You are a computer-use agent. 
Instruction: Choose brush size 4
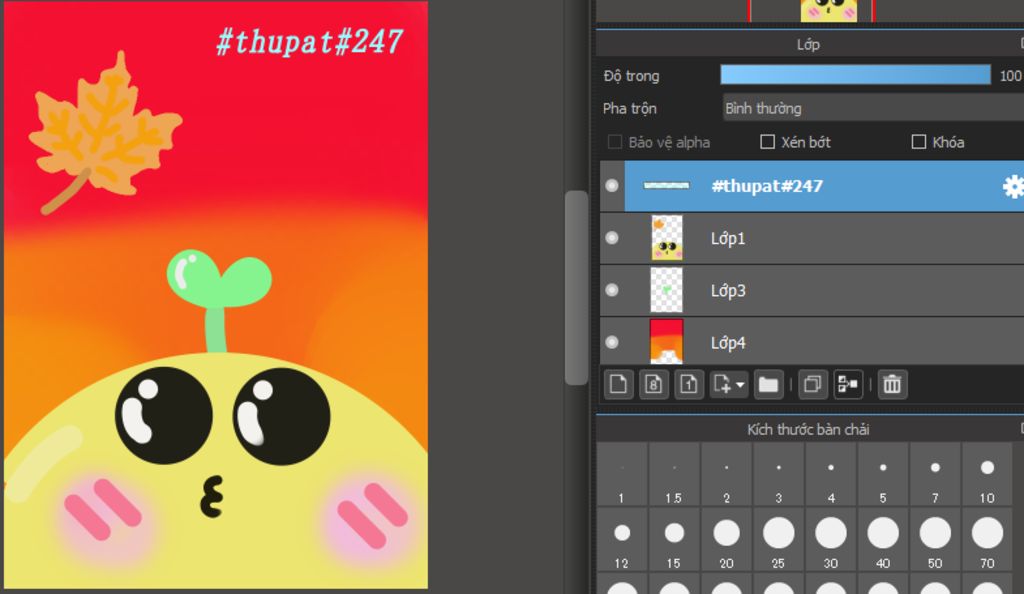tap(831, 475)
